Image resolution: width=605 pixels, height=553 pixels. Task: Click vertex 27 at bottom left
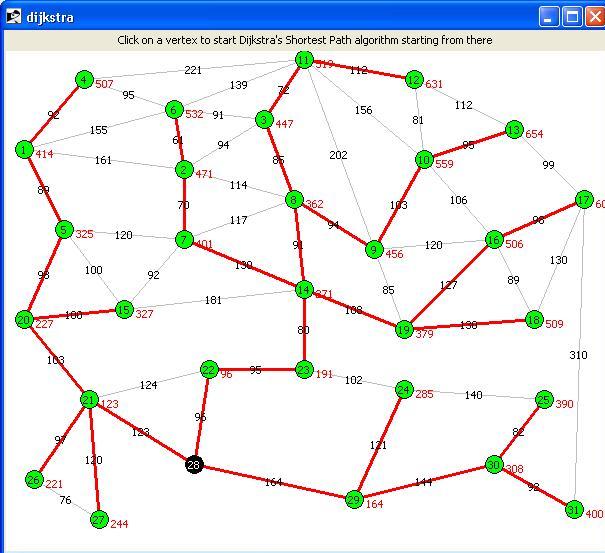[99, 519]
